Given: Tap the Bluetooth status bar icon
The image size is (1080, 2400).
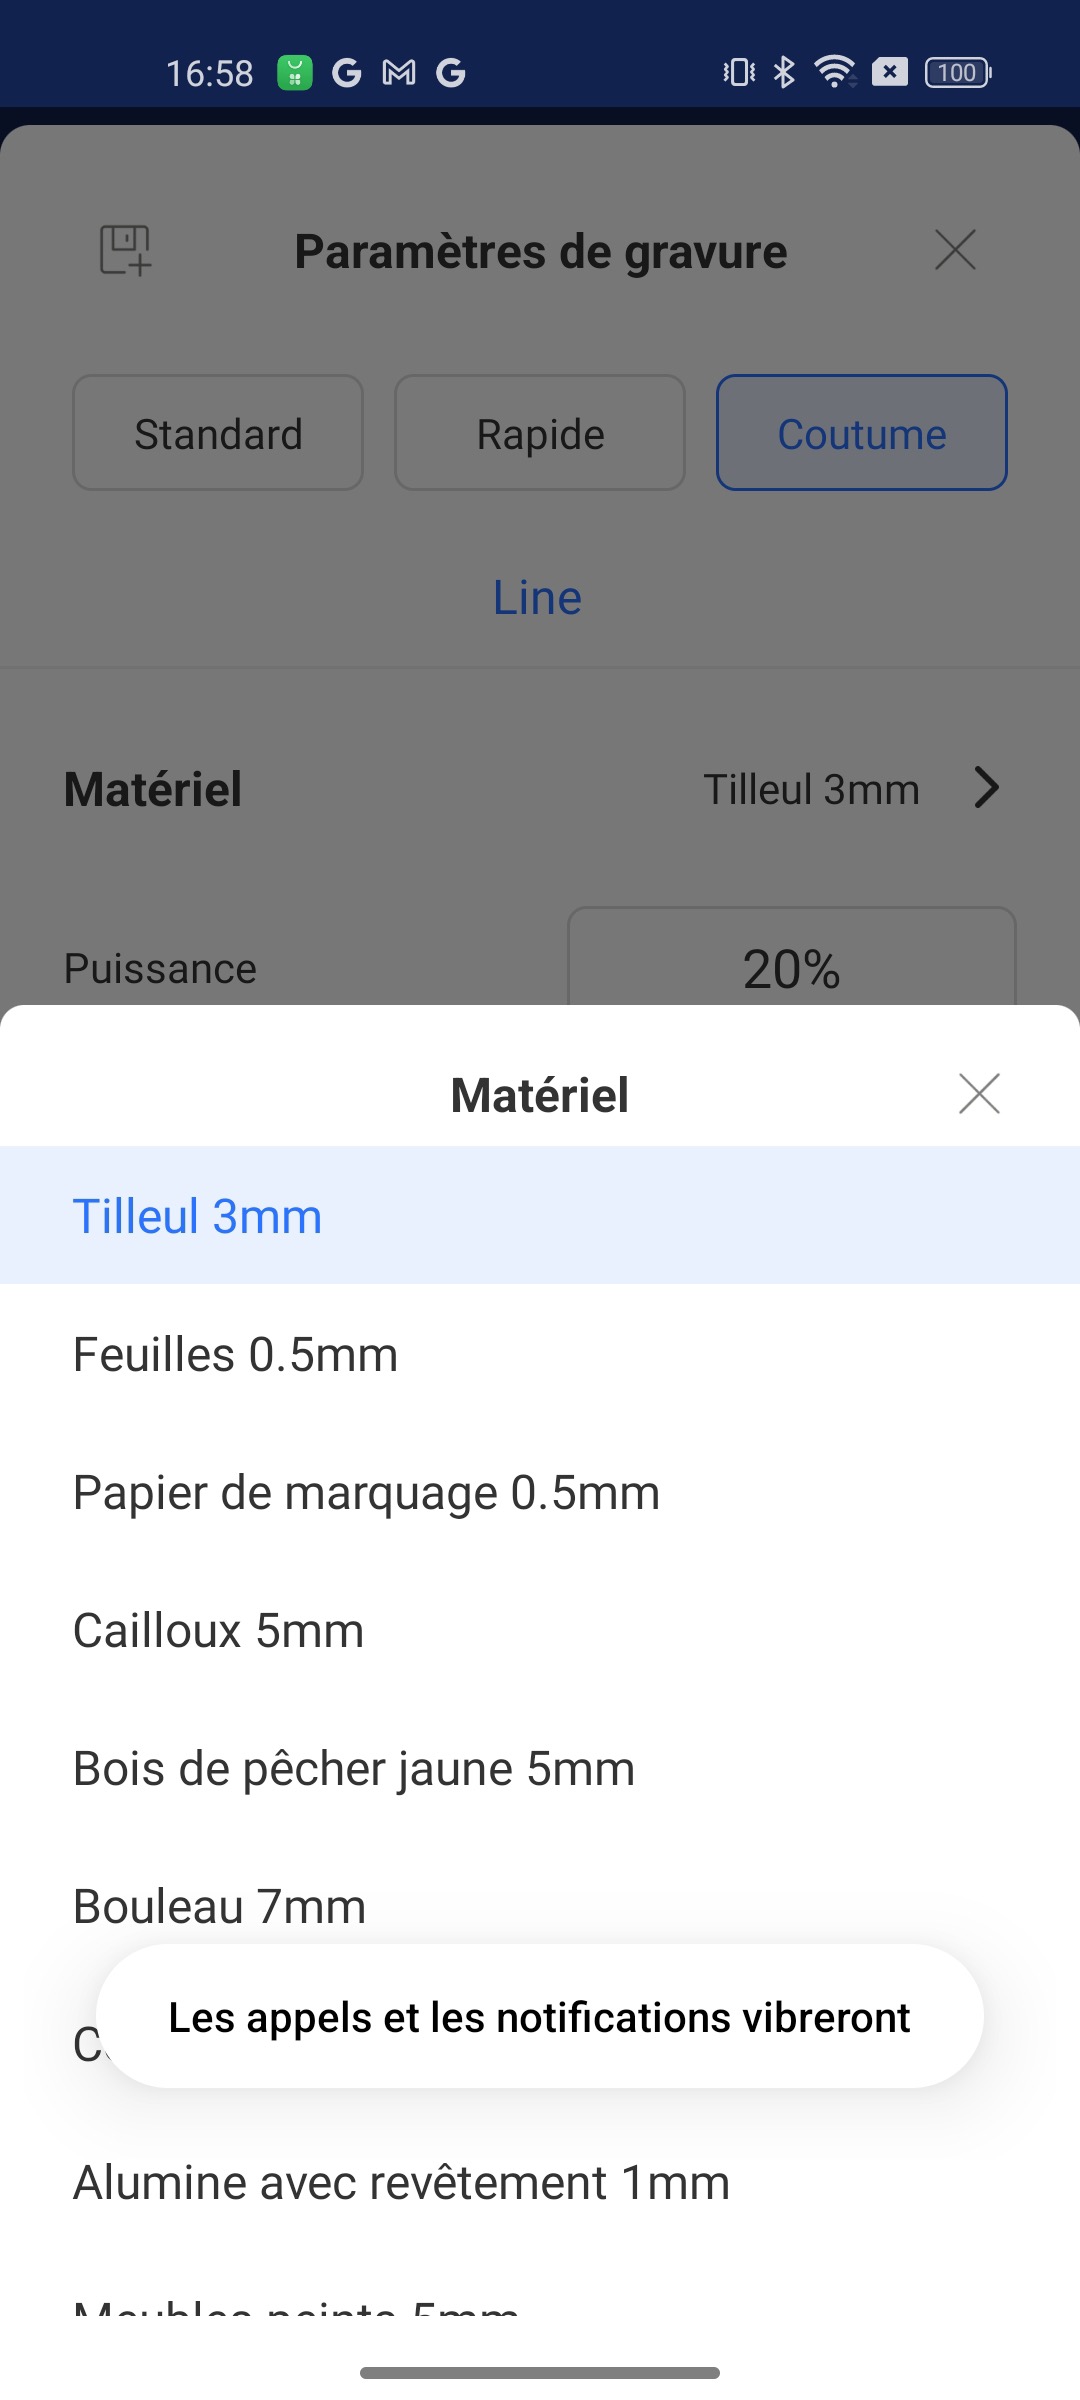Looking at the screenshot, I should pos(785,72).
